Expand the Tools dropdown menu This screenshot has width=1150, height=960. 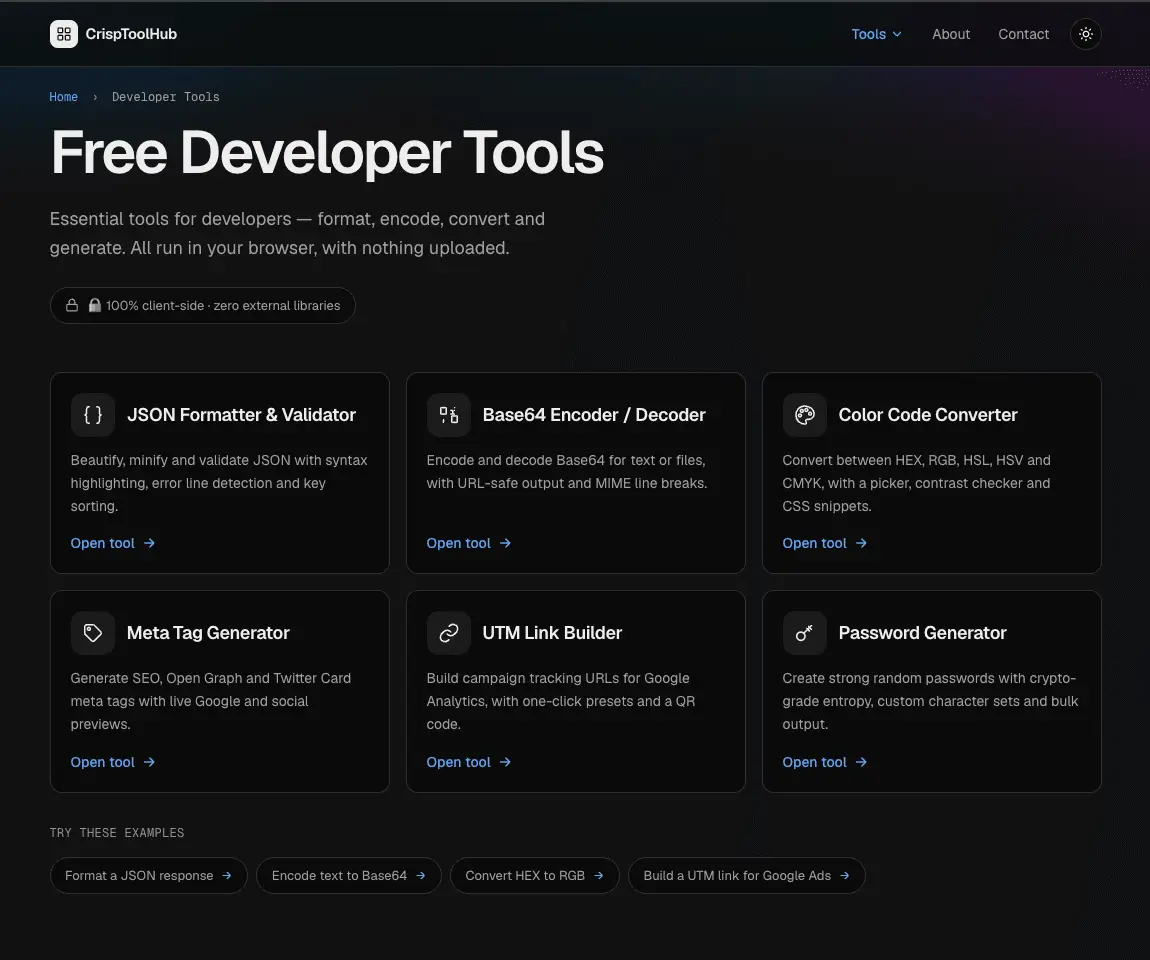point(876,34)
